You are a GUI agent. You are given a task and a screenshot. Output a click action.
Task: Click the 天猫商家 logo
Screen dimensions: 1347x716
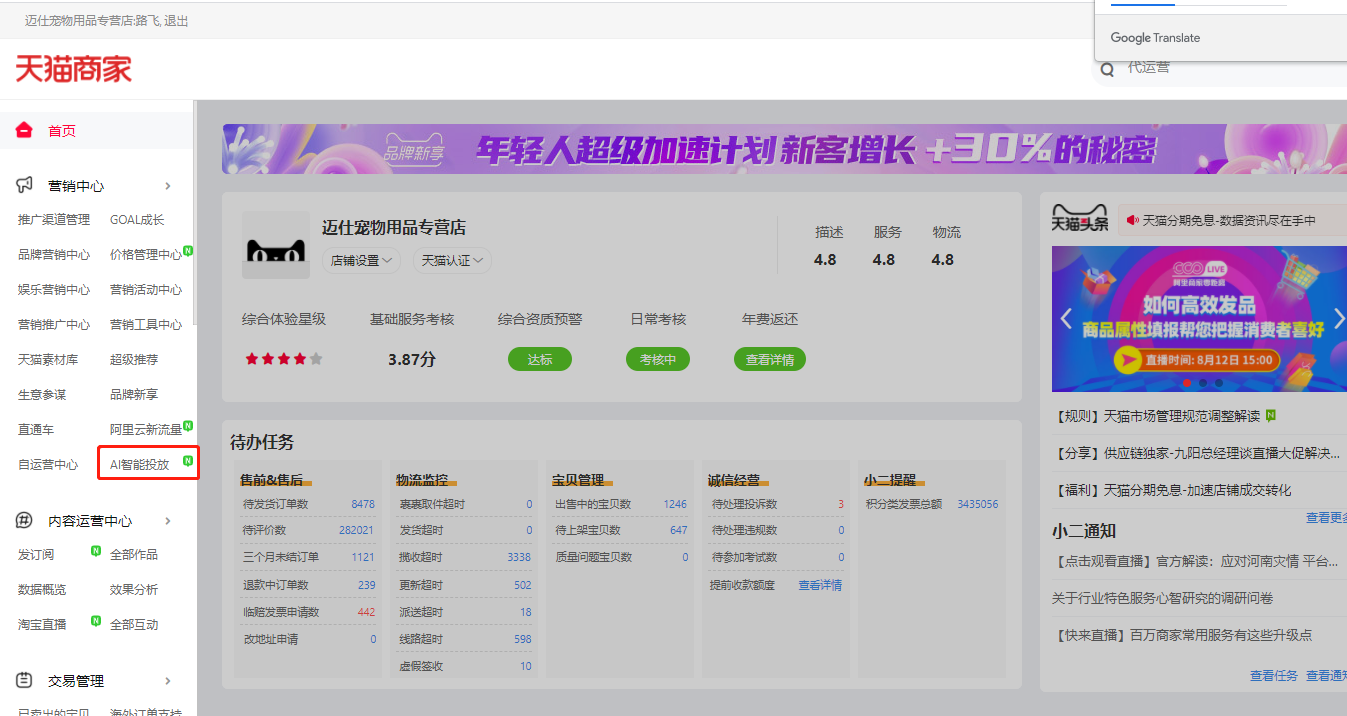click(x=74, y=69)
